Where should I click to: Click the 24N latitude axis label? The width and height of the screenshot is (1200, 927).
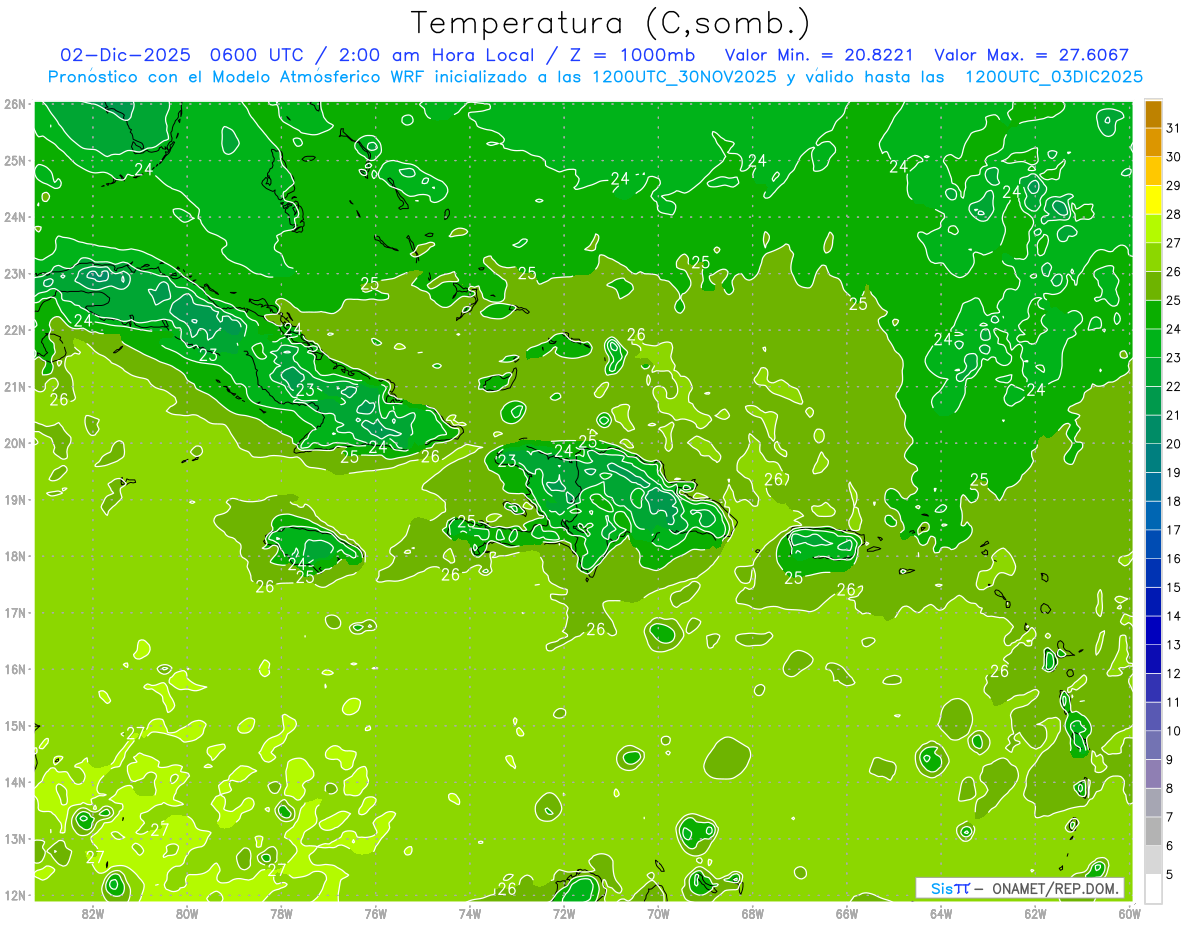point(14,217)
